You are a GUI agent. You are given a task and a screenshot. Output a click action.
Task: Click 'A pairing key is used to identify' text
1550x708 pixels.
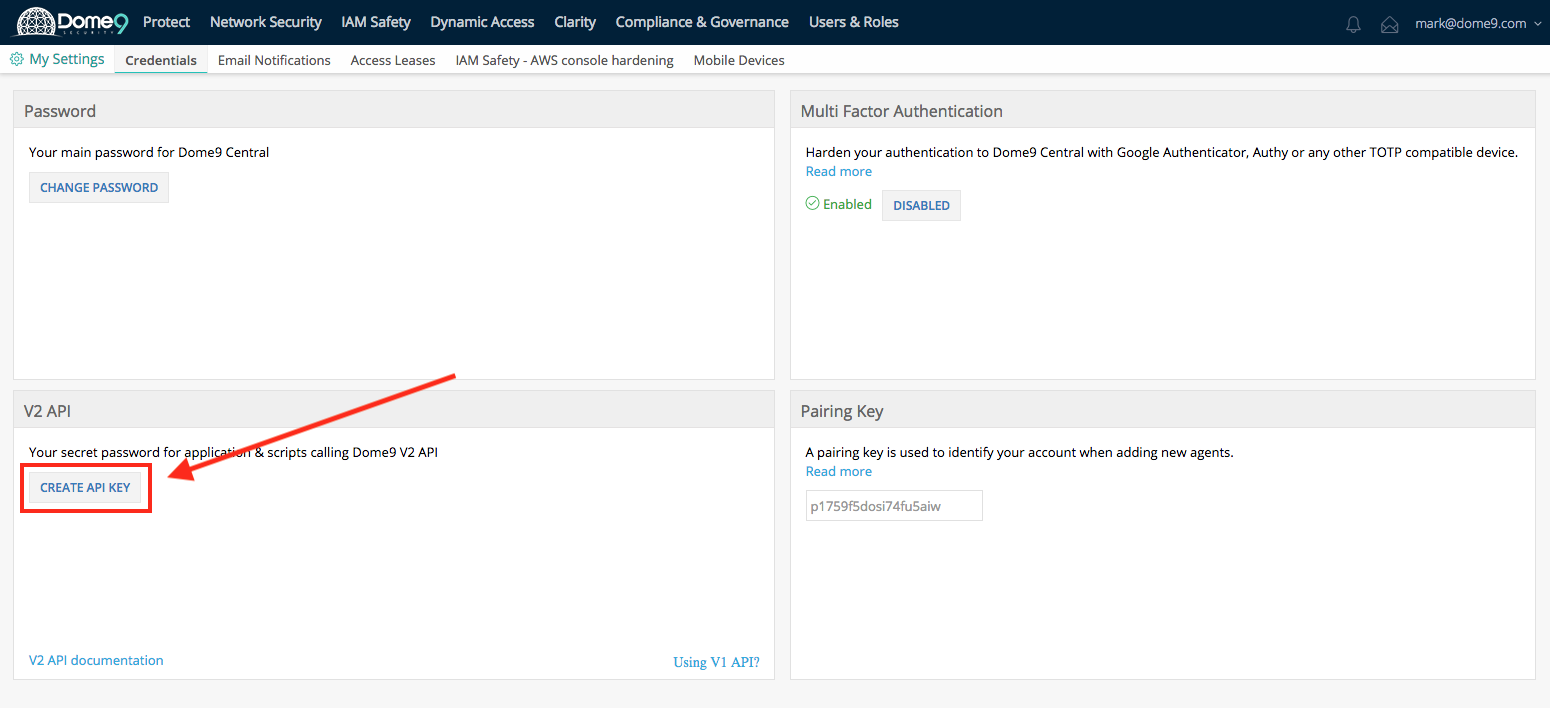[x=1020, y=452]
